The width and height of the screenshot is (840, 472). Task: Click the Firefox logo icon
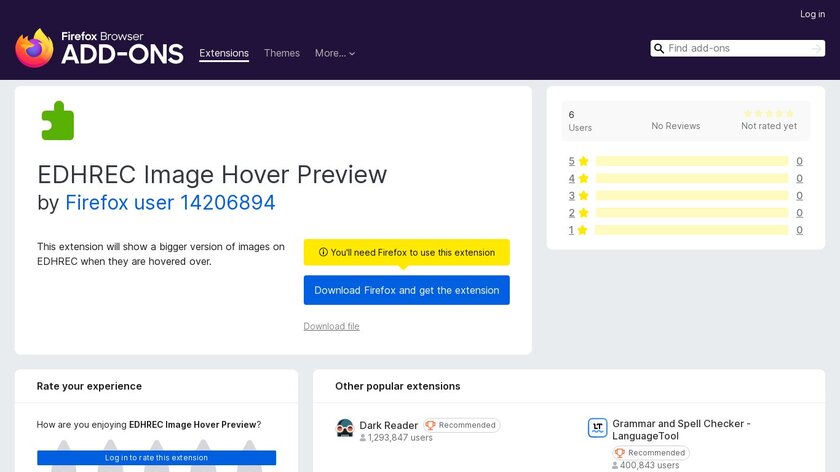pyautogui.click(x=34, y=48)
